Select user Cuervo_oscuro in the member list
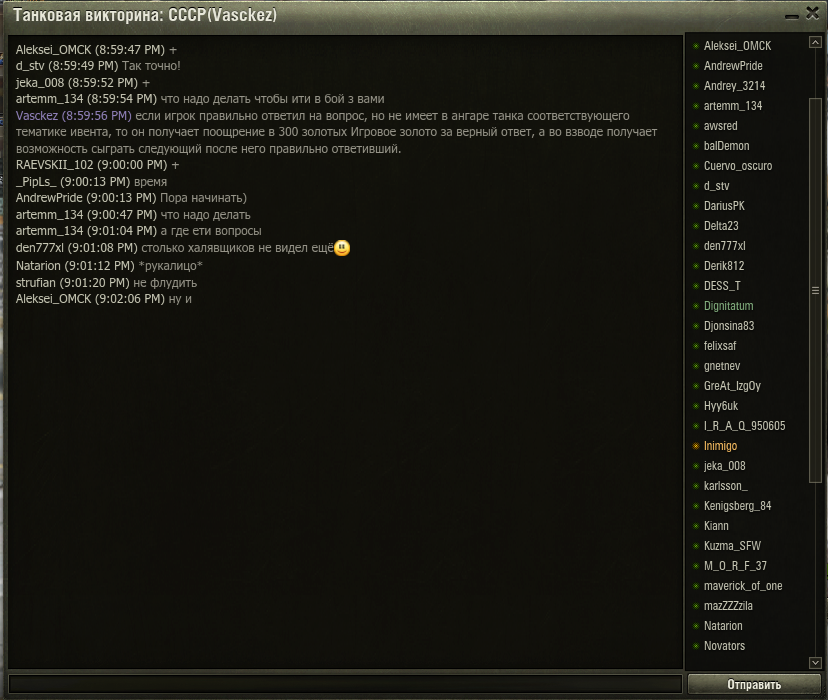The width and height of the screenshot is (828, 700). [738, 166]
